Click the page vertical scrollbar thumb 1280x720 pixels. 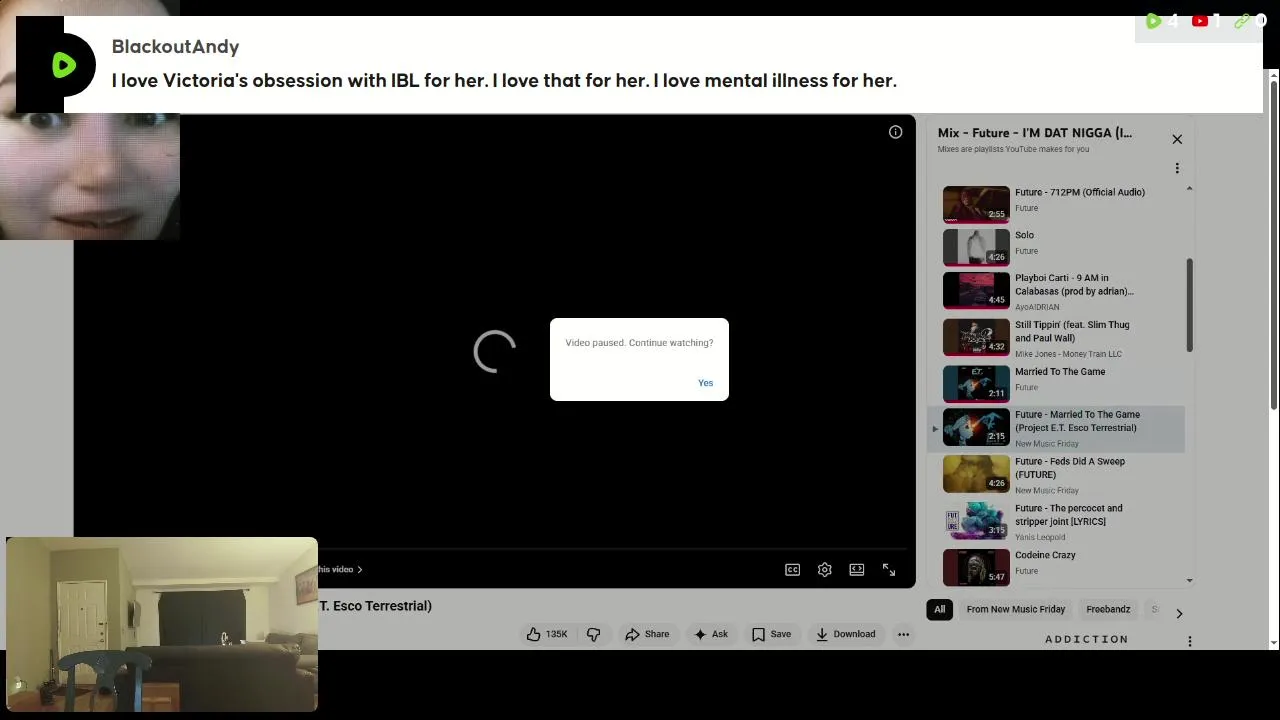(1273, 245)
